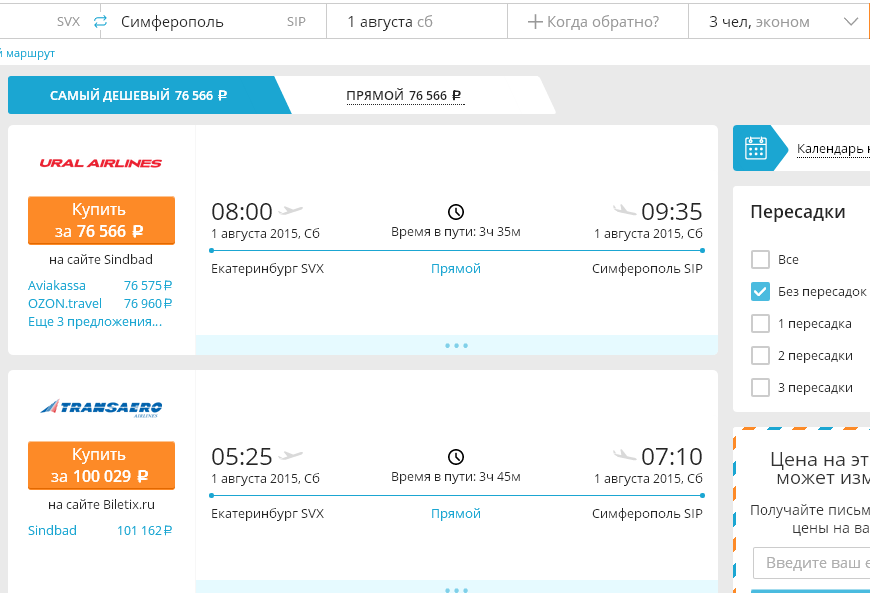This screenshot has width=870, height=593.
Task: Show 'Еще 3 предложения' offers
Action: coord(95,322)
